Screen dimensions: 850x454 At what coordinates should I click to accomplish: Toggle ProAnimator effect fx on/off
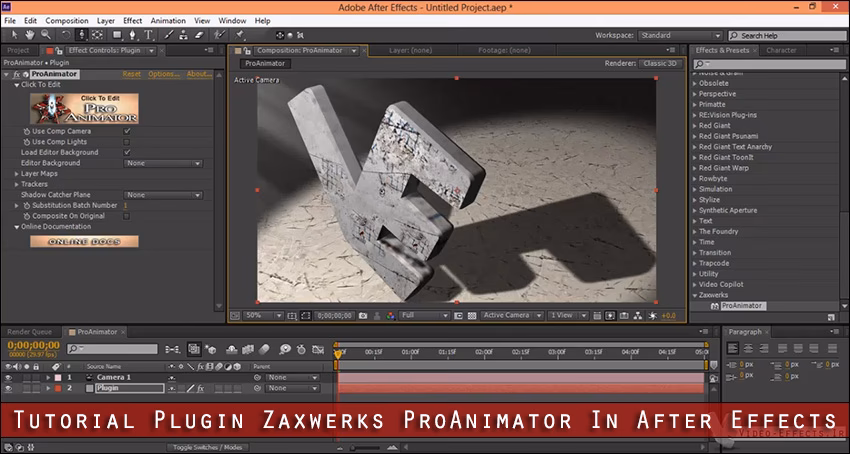coord(16,74)
